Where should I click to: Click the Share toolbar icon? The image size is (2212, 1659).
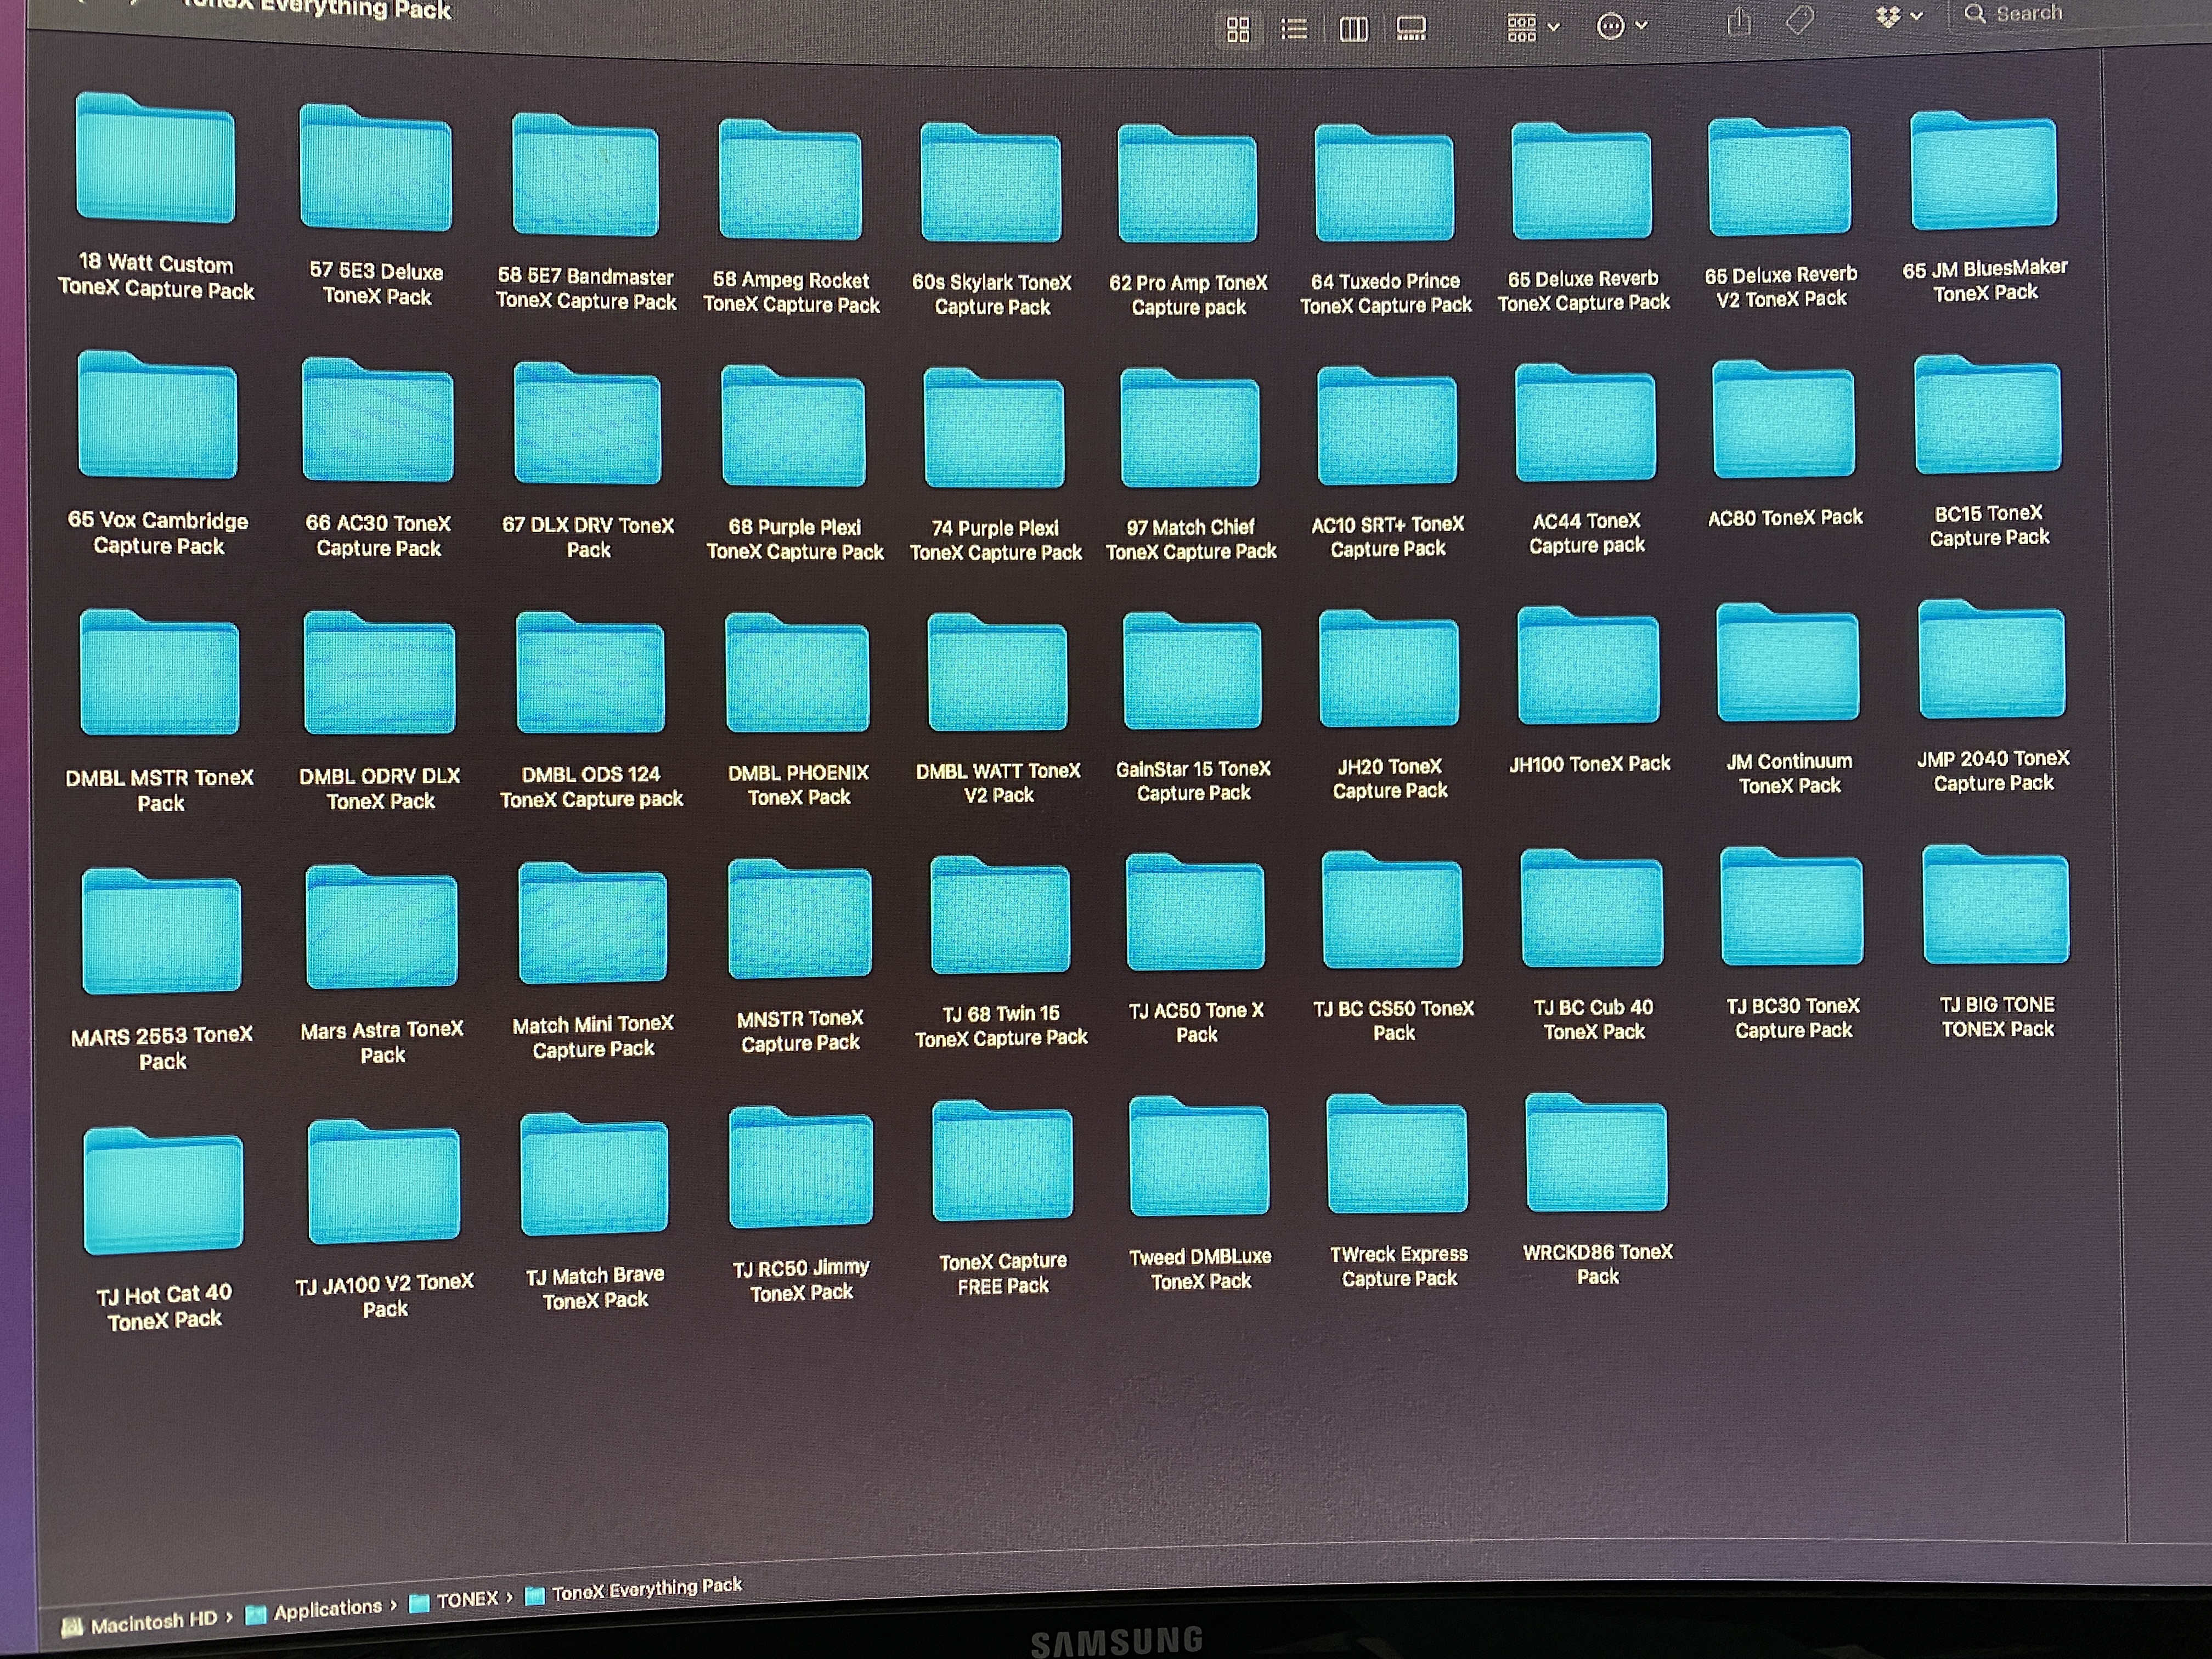[x=1739, y=22]
